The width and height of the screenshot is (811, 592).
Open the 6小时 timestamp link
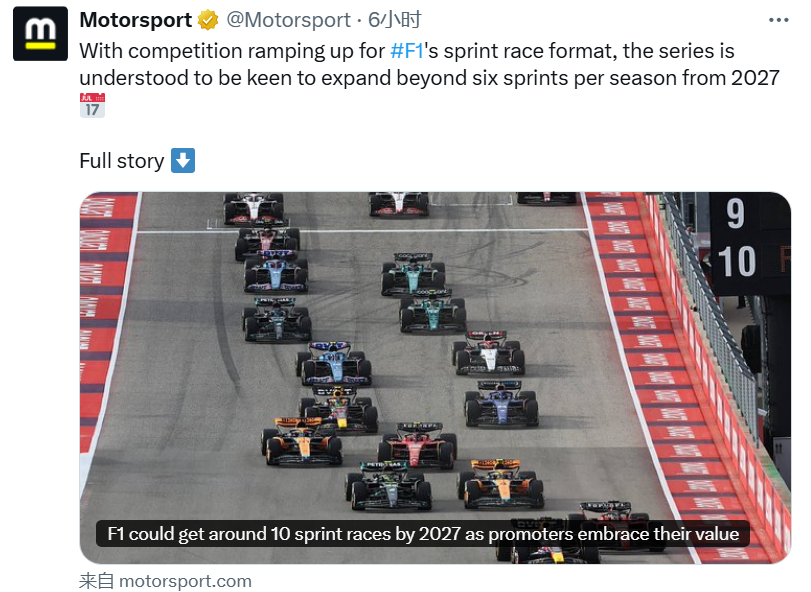395,20
